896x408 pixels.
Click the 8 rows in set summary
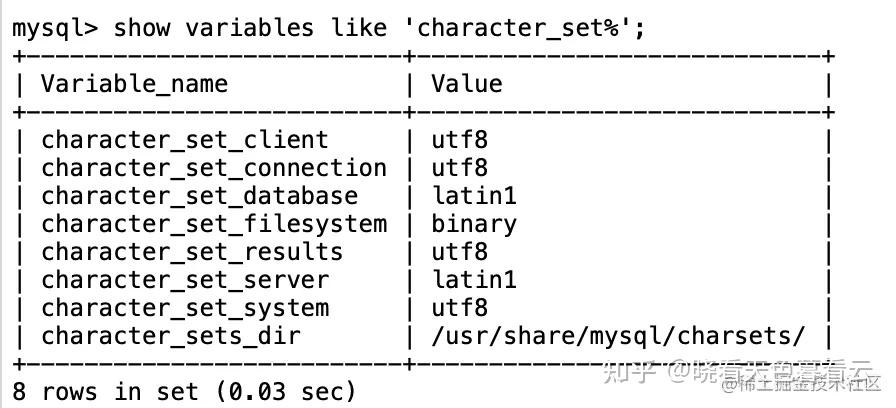pyautogui.click(x=184, y=392)
